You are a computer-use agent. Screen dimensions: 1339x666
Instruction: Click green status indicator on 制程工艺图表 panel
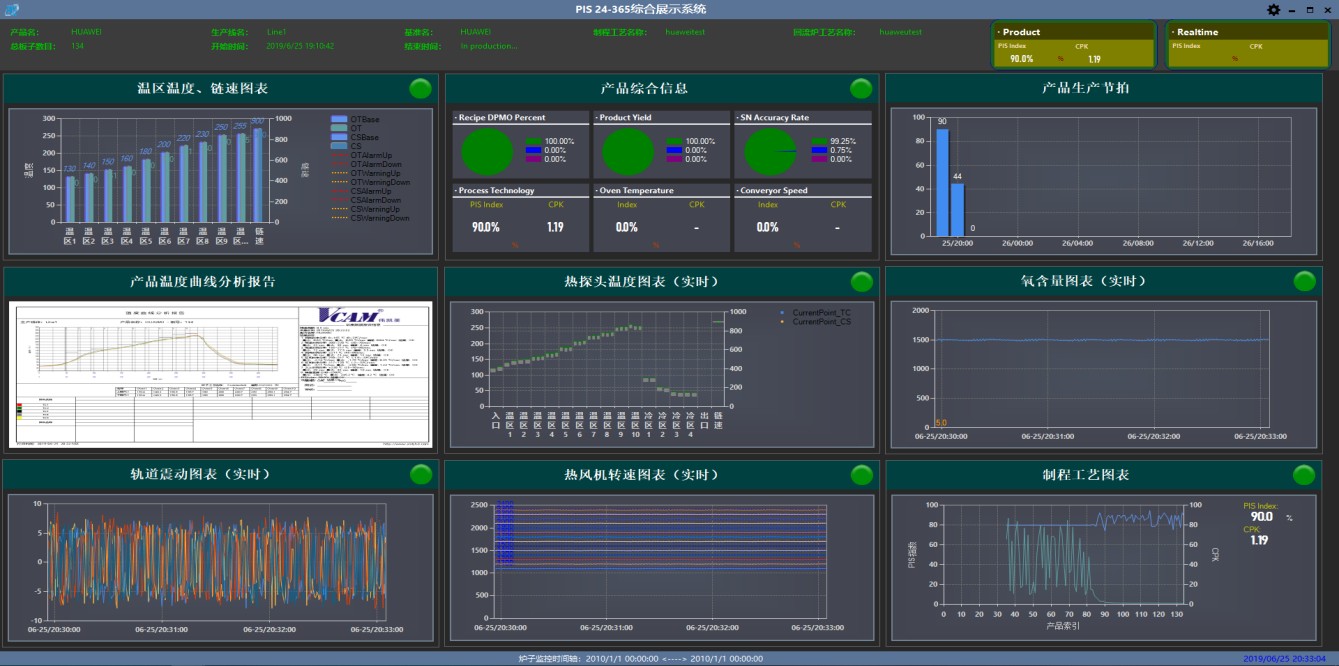(1304, 475)
